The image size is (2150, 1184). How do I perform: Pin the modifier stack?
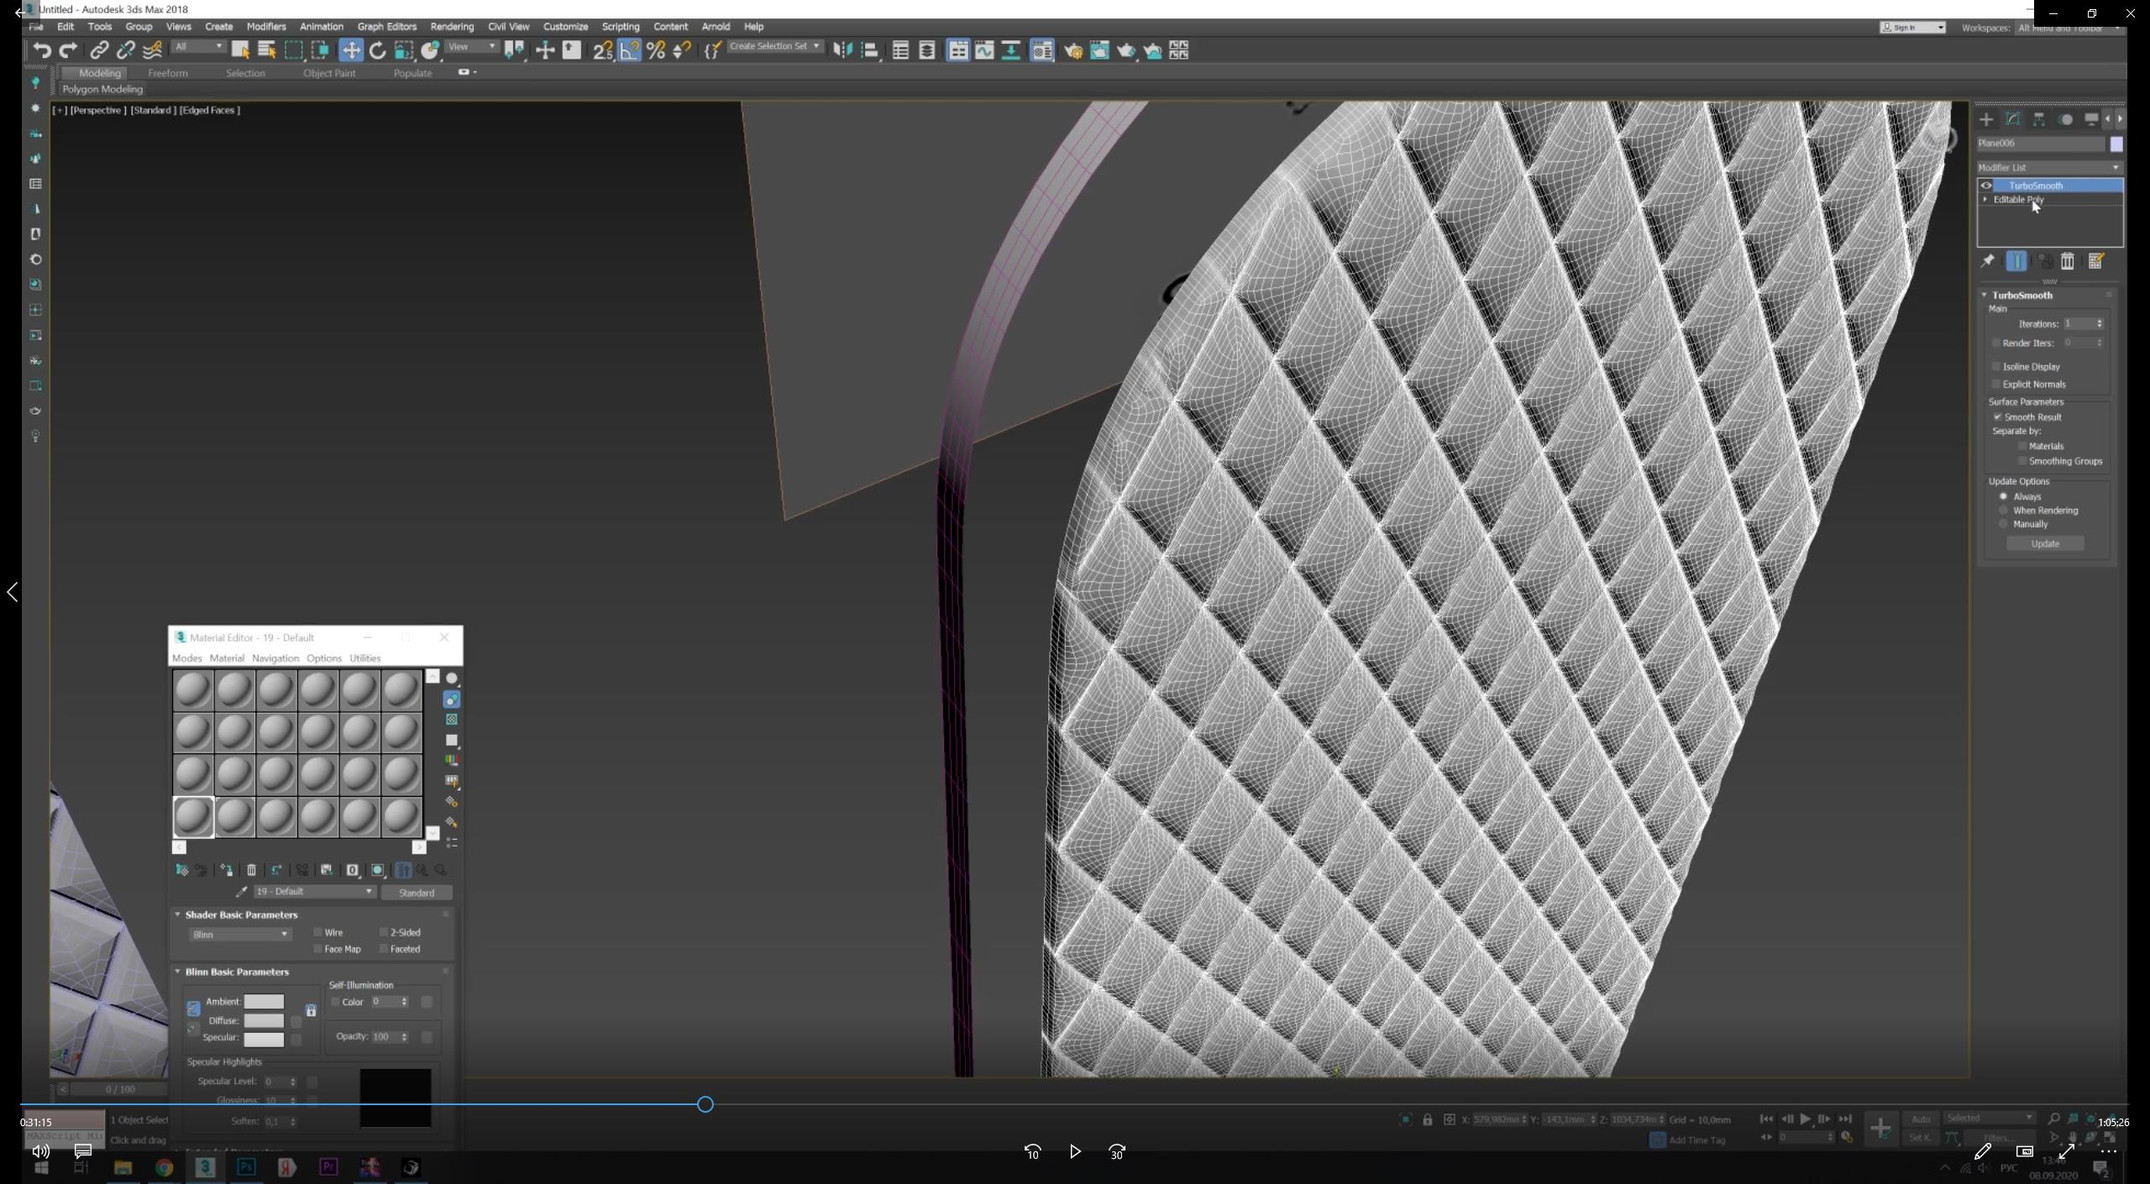pos(1988,261)
